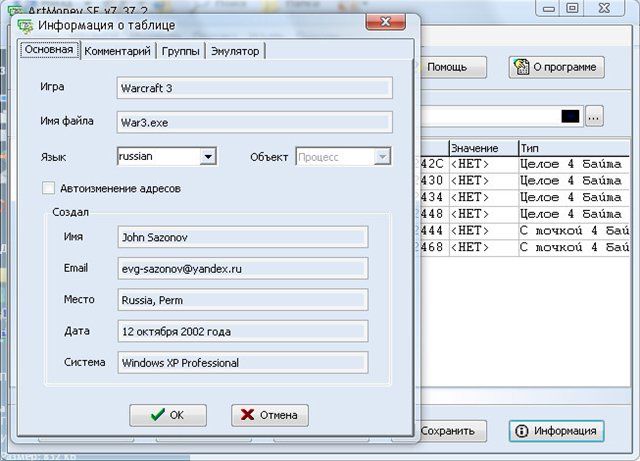This screenshot has width=640, height=461.
Task: Click the Место field Russia, Perm
Action: coord(243,300)
